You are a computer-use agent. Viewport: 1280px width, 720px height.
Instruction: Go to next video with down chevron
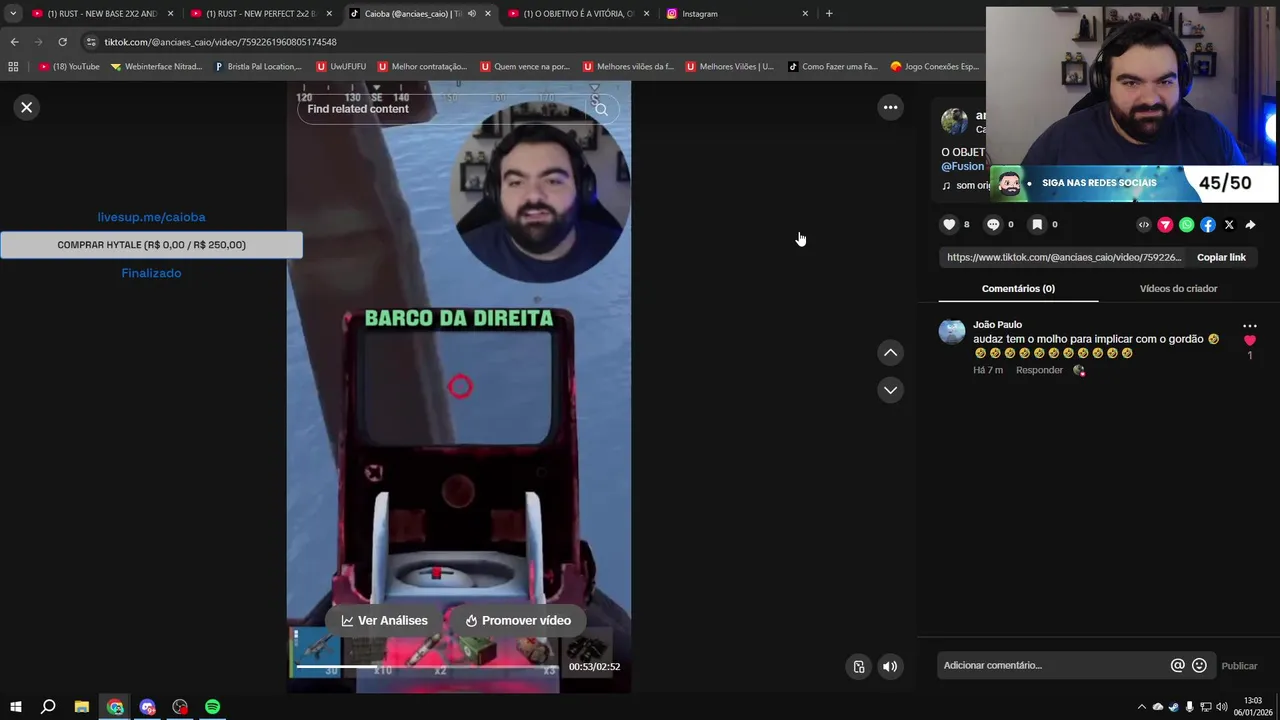click(890, 390)
